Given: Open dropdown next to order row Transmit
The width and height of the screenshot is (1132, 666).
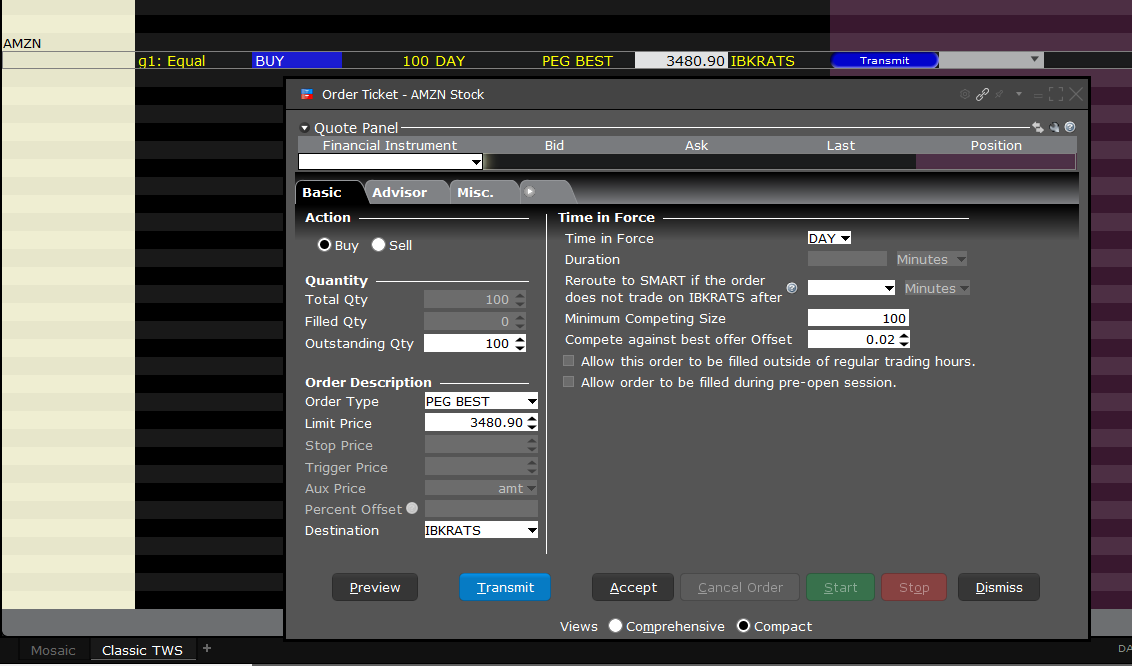Looking at the screenshot, I should tap(1035, 59).
